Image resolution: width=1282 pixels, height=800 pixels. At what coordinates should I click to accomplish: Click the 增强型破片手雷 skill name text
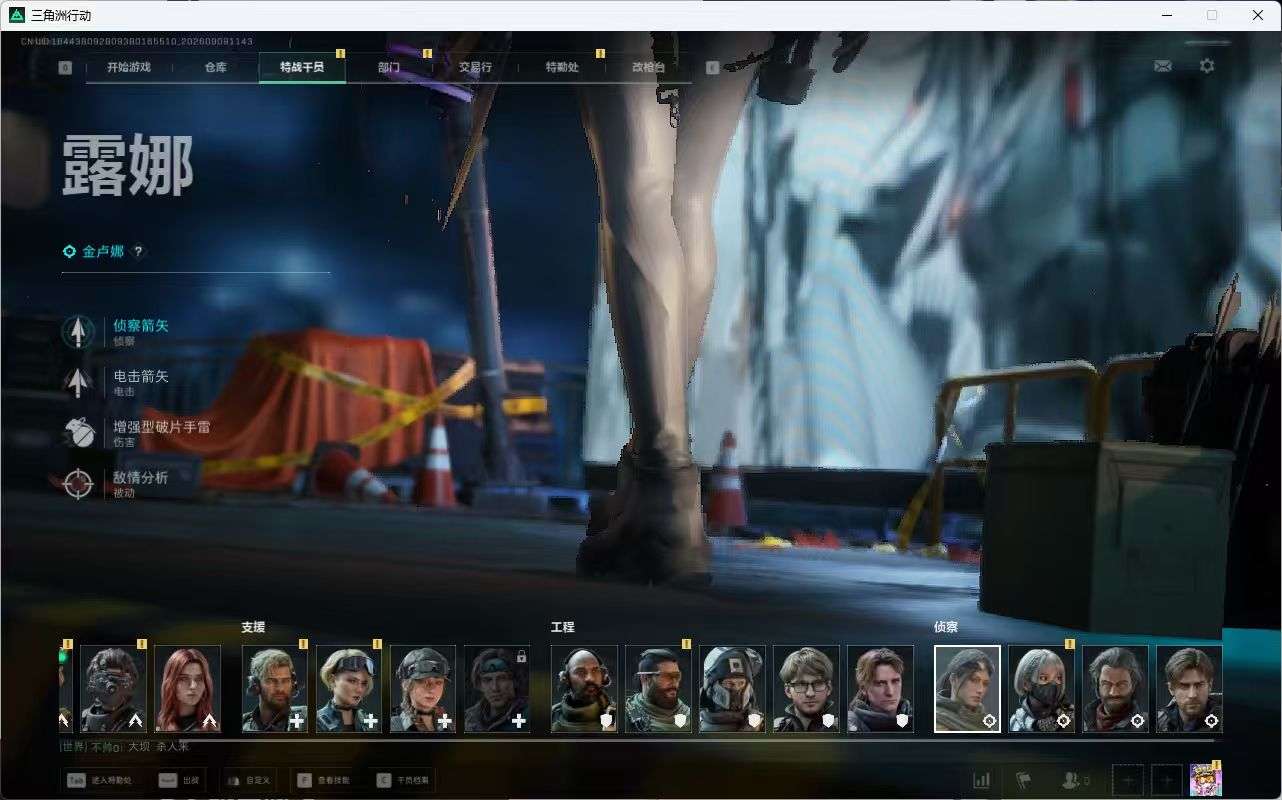click(162, 427)
